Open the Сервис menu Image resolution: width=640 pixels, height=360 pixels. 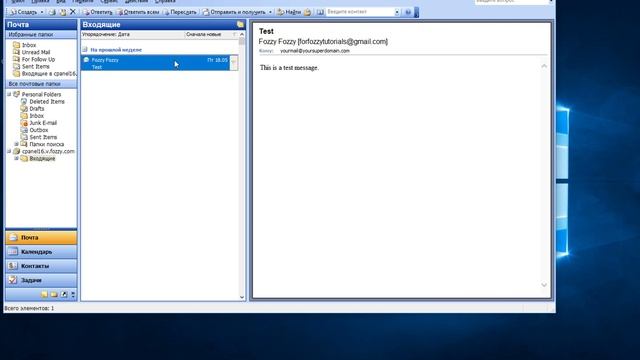coord(109,2)
